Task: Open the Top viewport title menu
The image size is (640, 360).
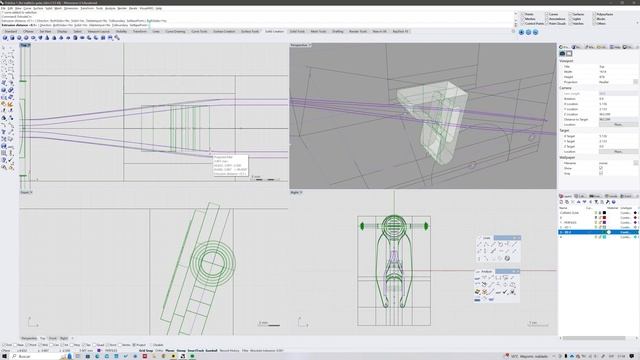Action: (25, 45)
